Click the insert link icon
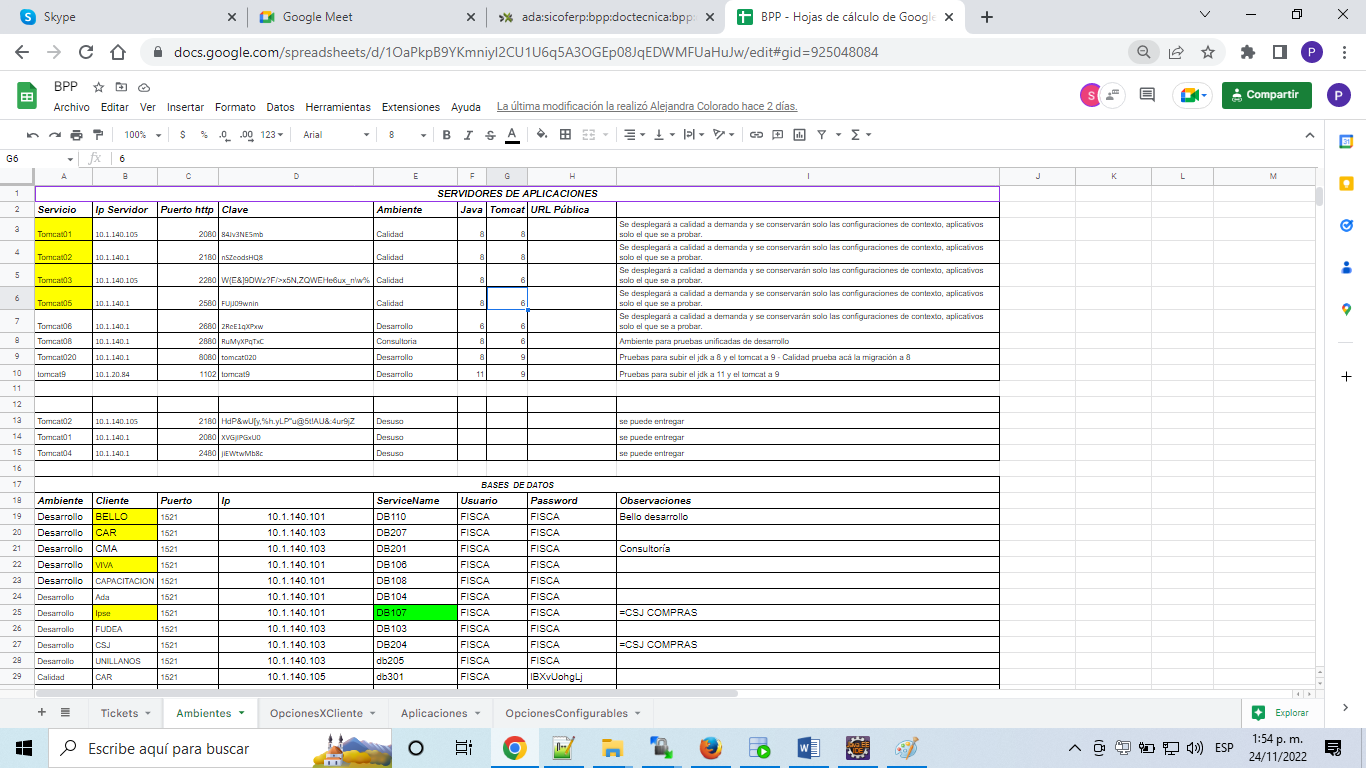Image resolution: width=1366 pixels, height=768 pixels. coord(757,135)
